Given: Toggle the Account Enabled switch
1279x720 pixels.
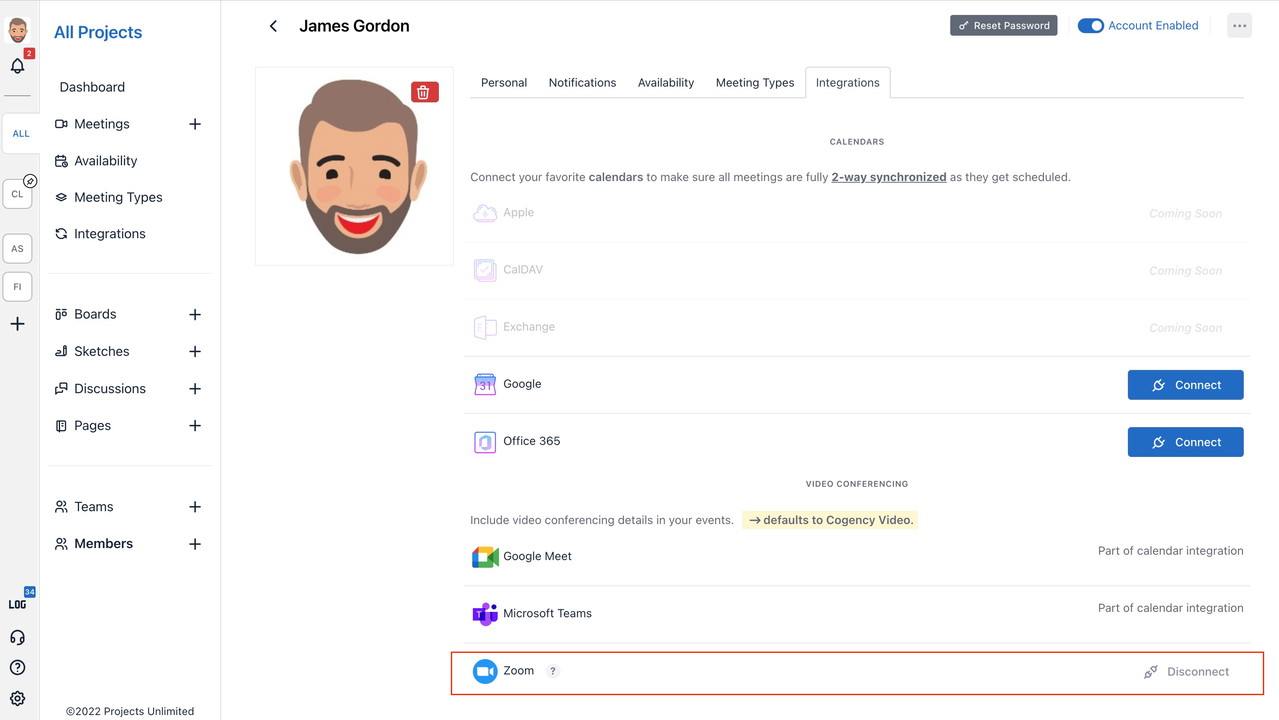Looking at the screenshot, I should pos(1090,26).
